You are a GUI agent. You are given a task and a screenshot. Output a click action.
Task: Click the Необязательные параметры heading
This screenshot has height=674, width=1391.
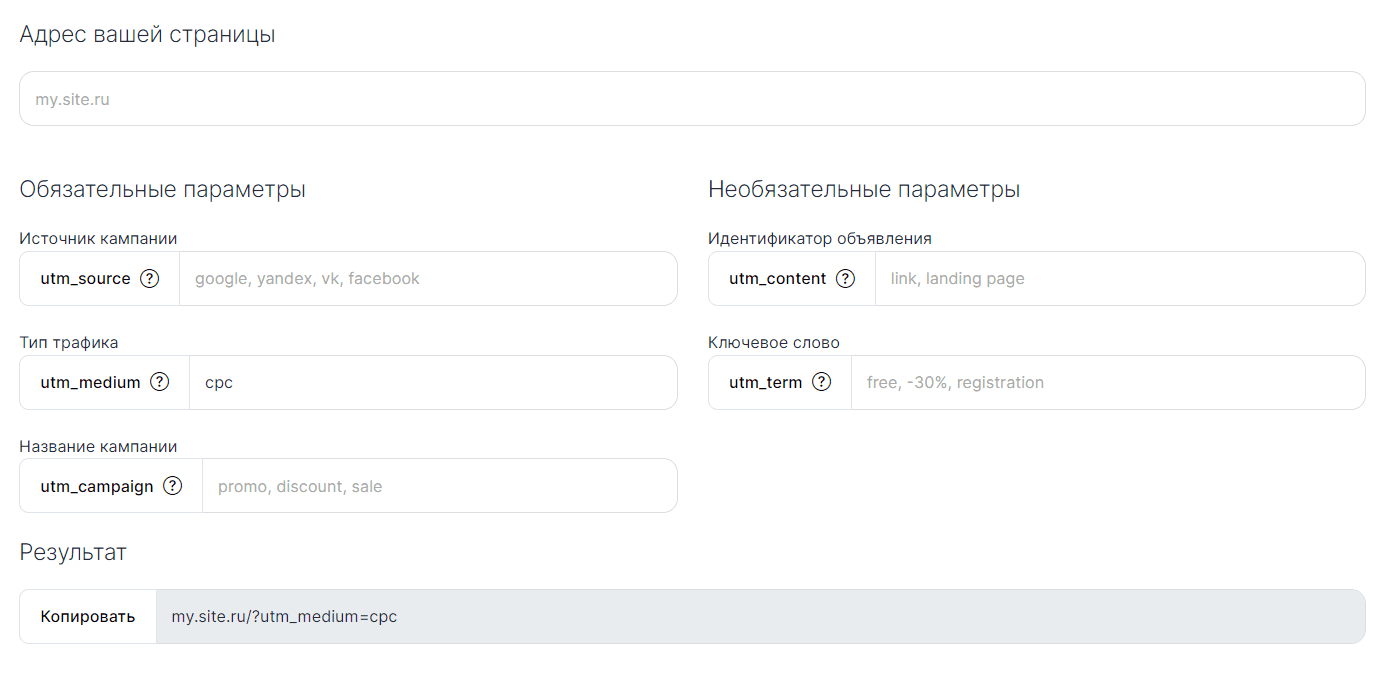pyautogui.click(x=864, y=189)
